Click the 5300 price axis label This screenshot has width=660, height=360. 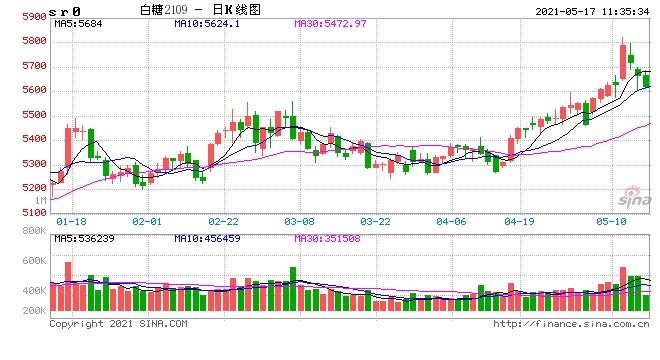[34, 164]
